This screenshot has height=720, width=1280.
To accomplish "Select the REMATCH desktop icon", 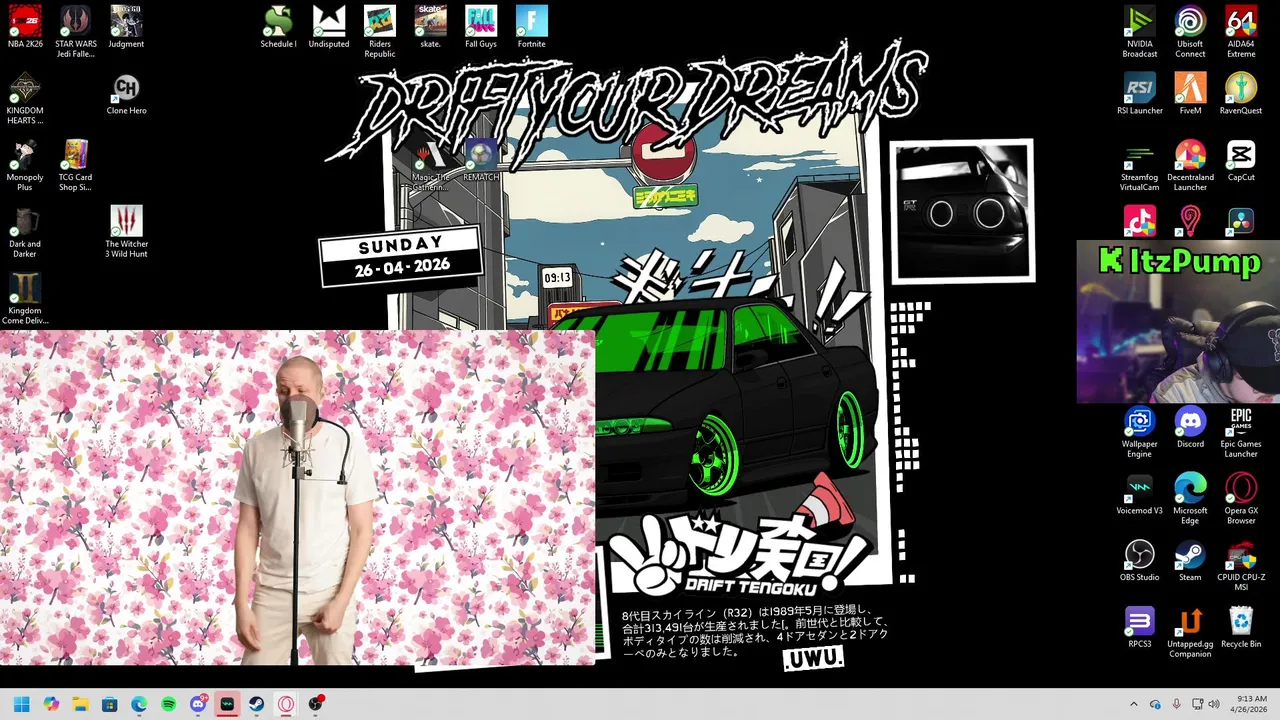I will coord(481,161).
